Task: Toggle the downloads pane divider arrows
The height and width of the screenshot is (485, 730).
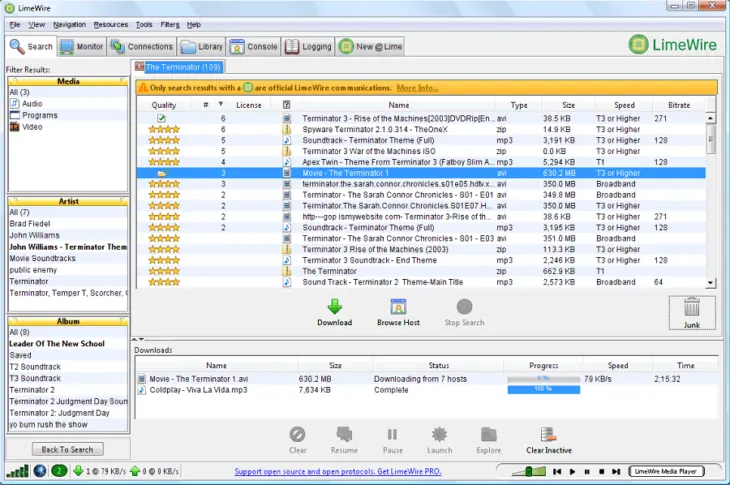Action: [x=138, y=339]
